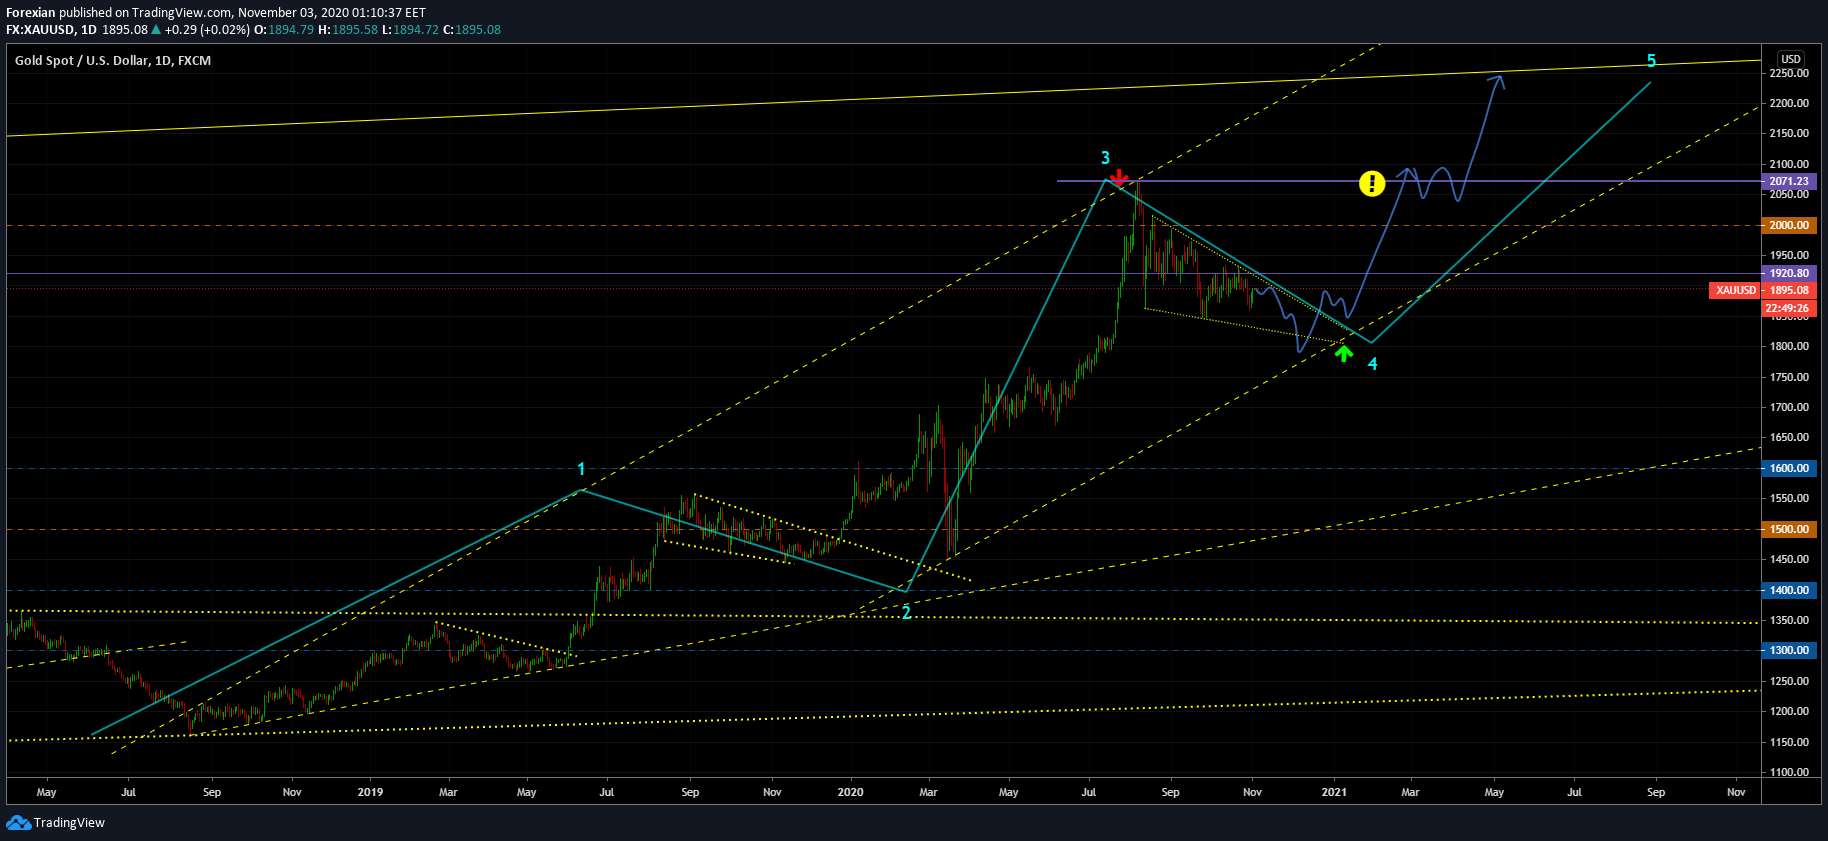Click the 1700.00 price axis value
Viewport: 1828px width, 841px height.
pyautogui.click(x=1789, y=407)
